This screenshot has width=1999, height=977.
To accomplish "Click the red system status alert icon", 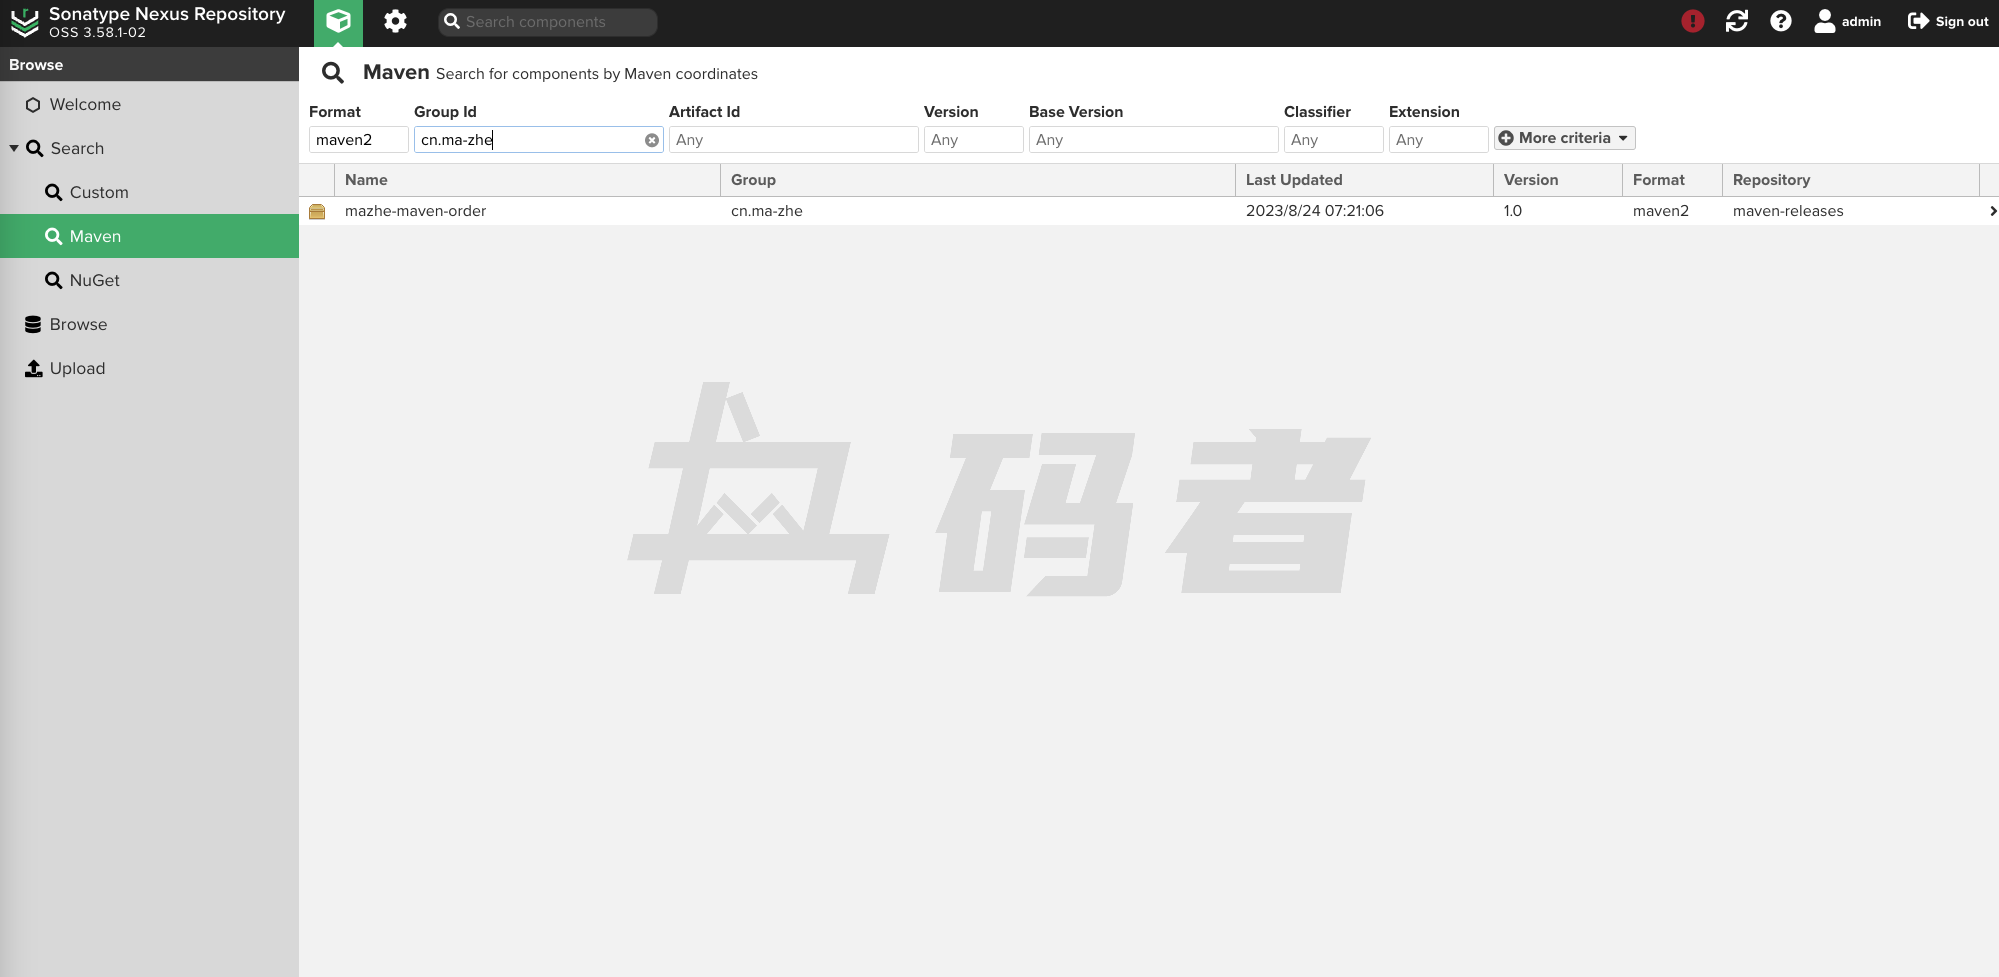I will coord(1692,21).
